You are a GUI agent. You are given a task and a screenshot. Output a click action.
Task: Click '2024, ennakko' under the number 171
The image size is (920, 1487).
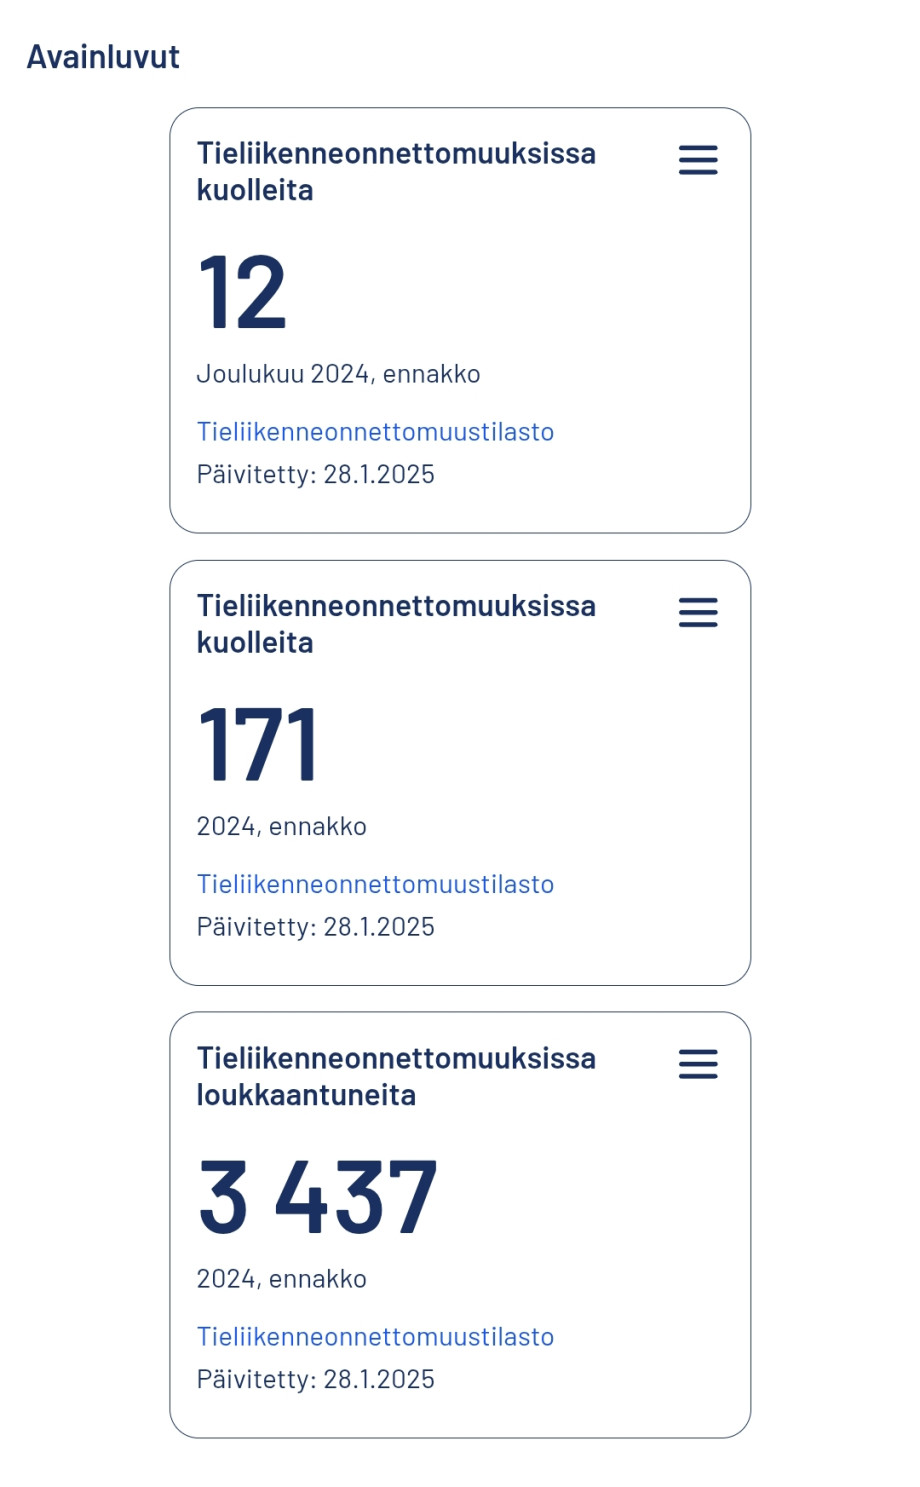(x=281, y=827)
